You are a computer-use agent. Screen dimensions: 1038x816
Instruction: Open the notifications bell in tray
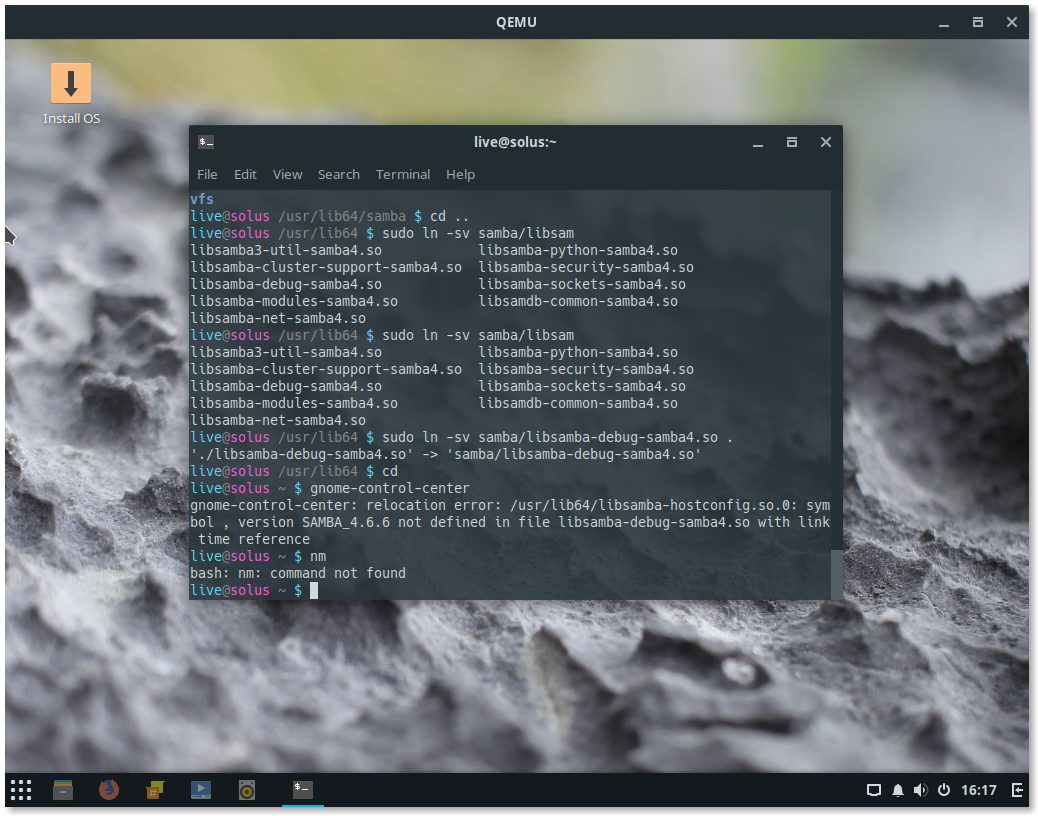(x=898, y=790)
